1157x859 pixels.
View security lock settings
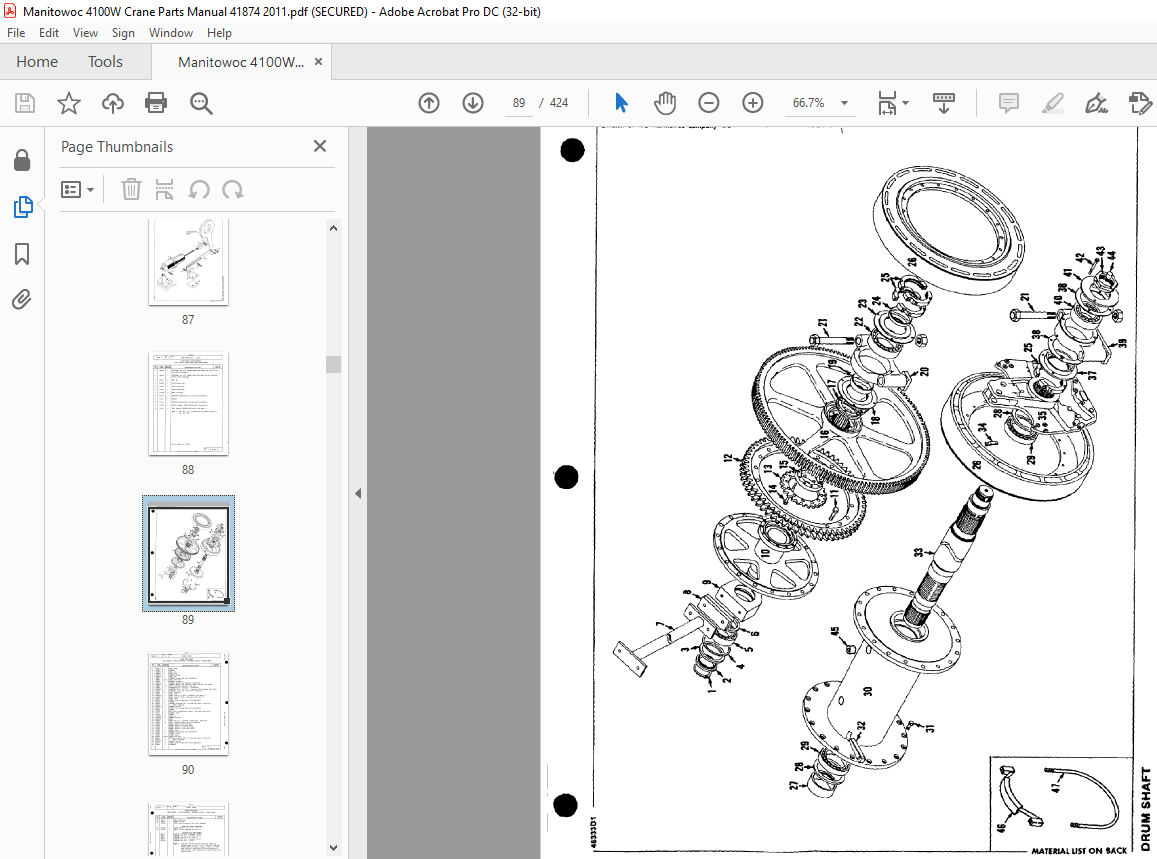[22, 159]
